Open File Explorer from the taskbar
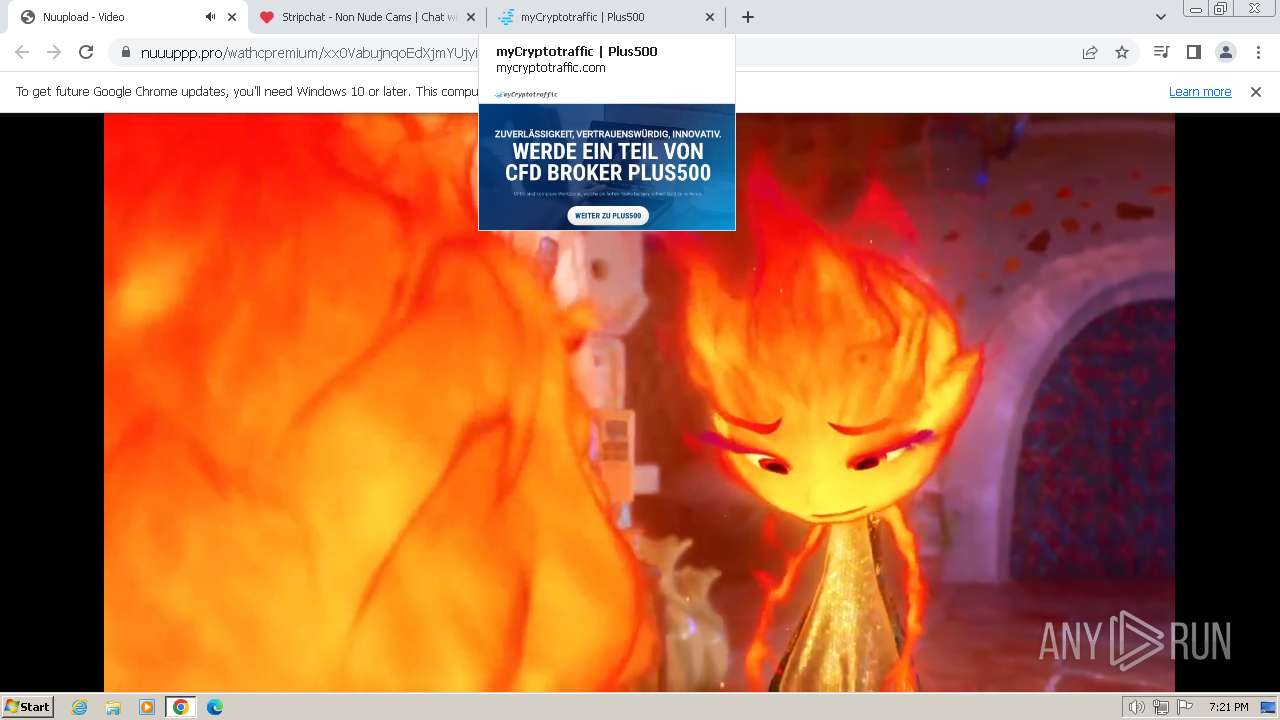This screenshot has height=720, width=1280. tap(113, 707)
